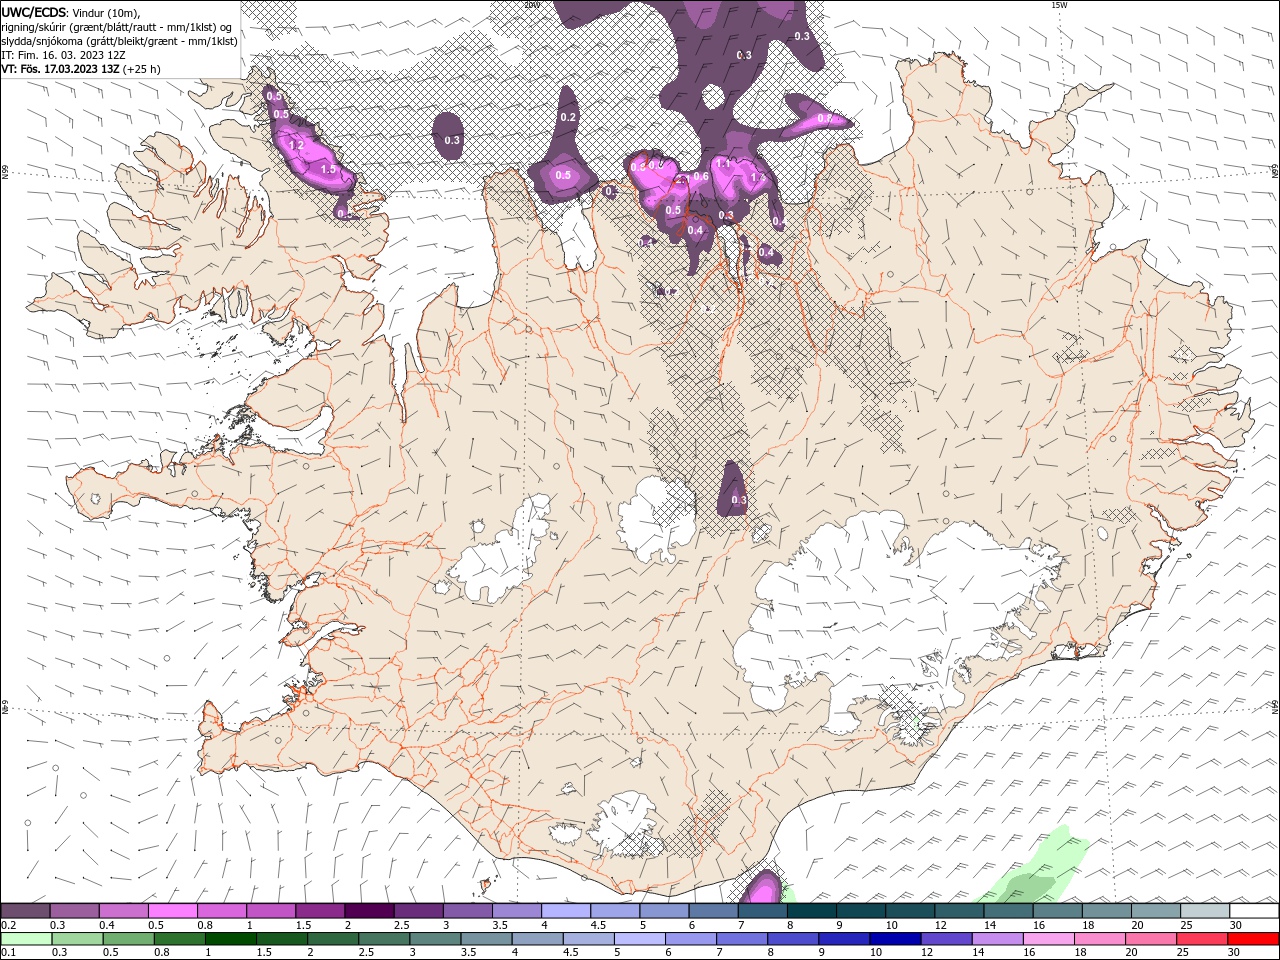
Task: Click the 1.2 snowfall value on the map
Action: pos(296,146)
